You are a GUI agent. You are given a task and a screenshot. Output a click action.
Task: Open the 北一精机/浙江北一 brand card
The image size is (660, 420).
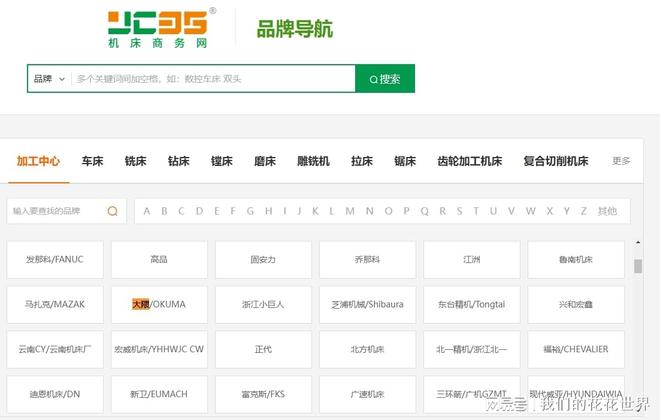point(471,349)
